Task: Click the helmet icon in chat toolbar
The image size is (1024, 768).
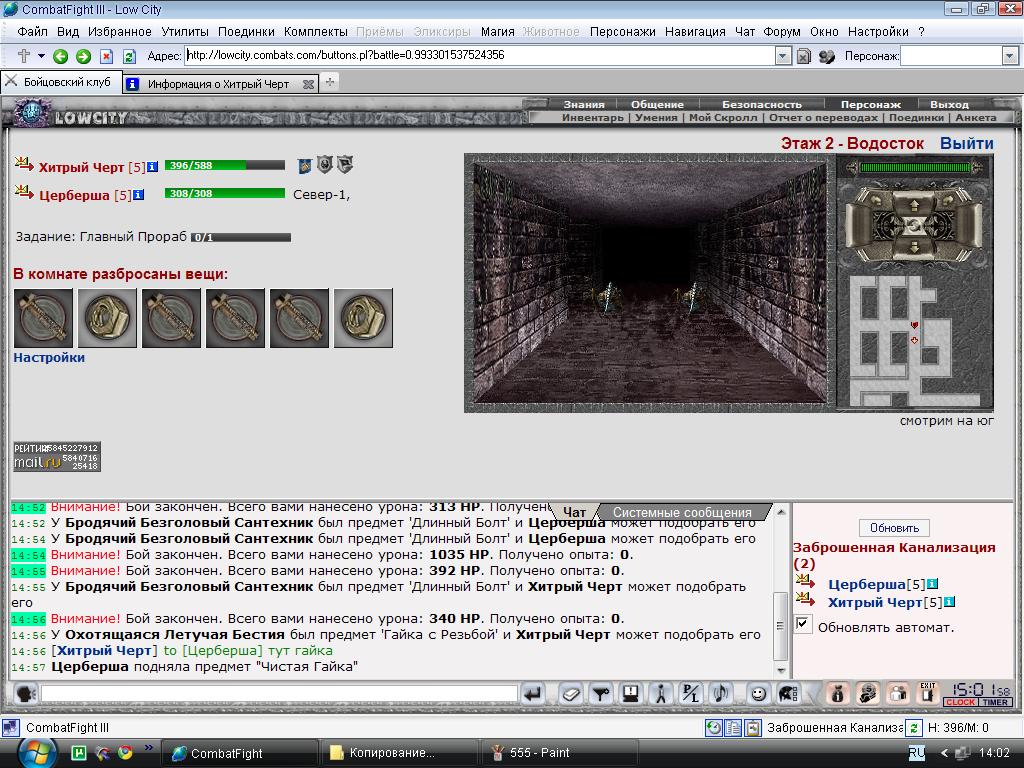Action: tap(789, 694)
